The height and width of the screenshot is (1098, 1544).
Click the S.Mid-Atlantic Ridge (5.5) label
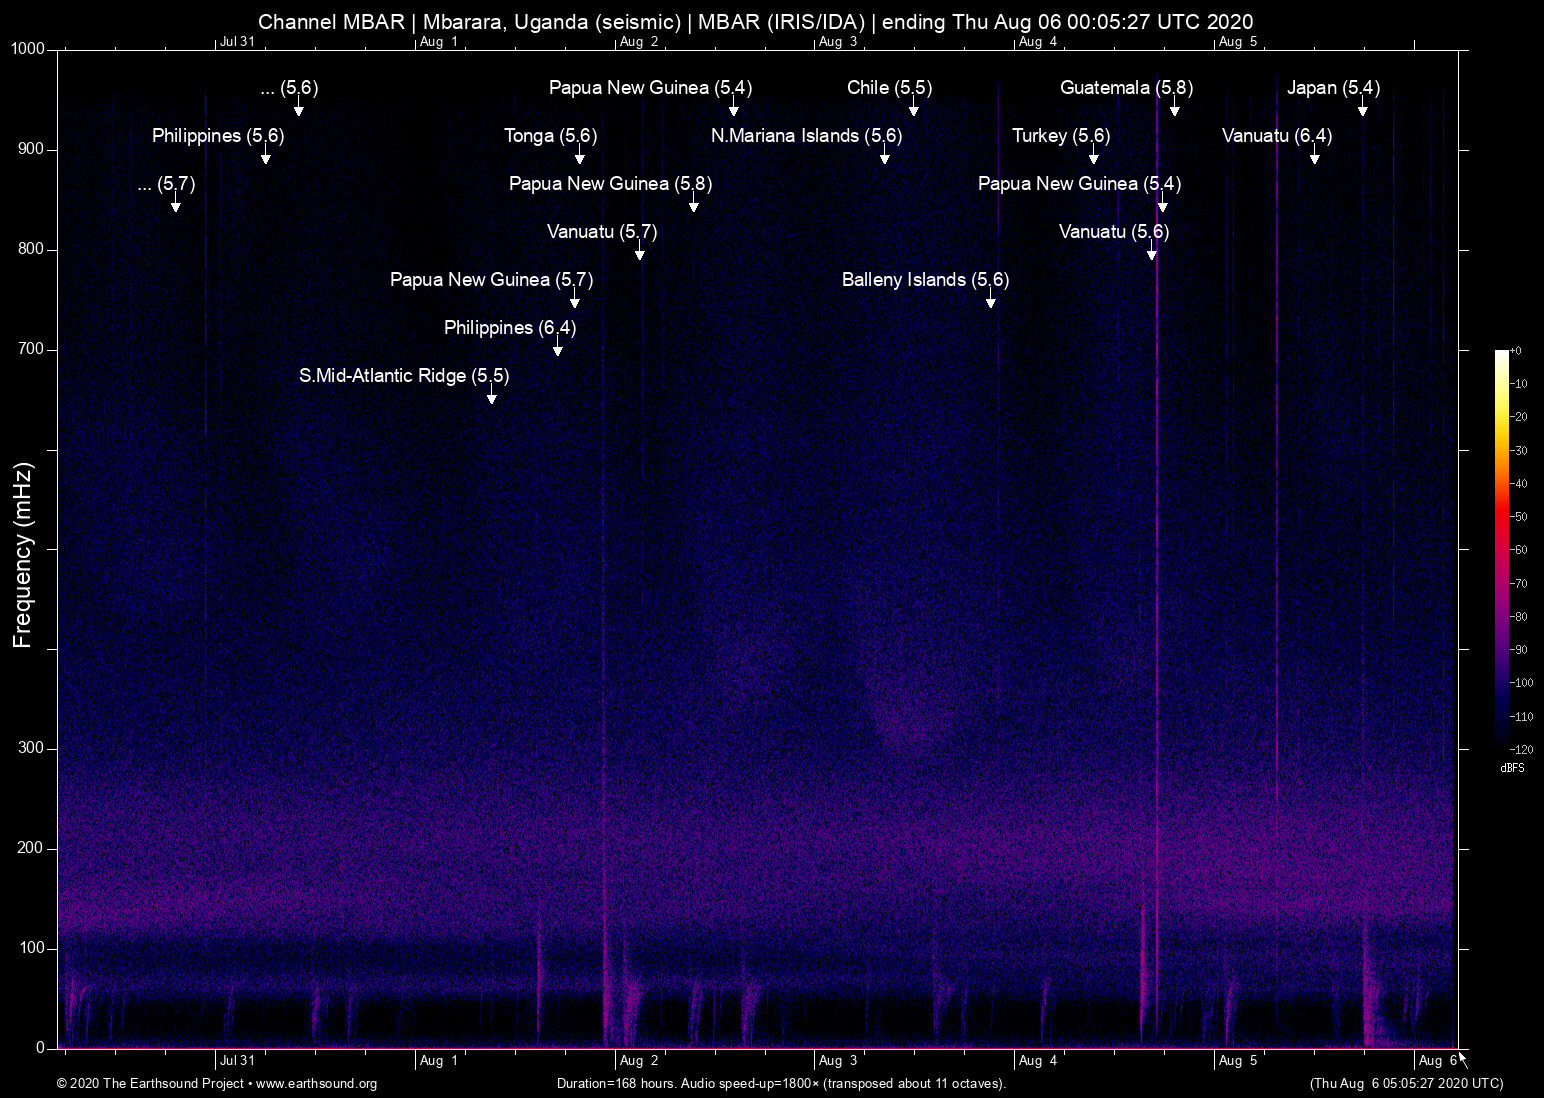click(x=404, y=376)
